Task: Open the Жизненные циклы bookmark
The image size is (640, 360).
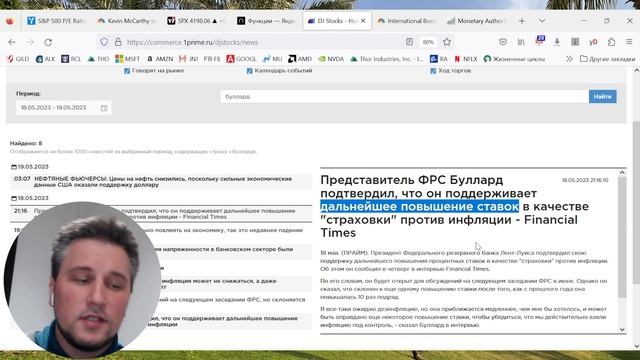Action: 514,59
